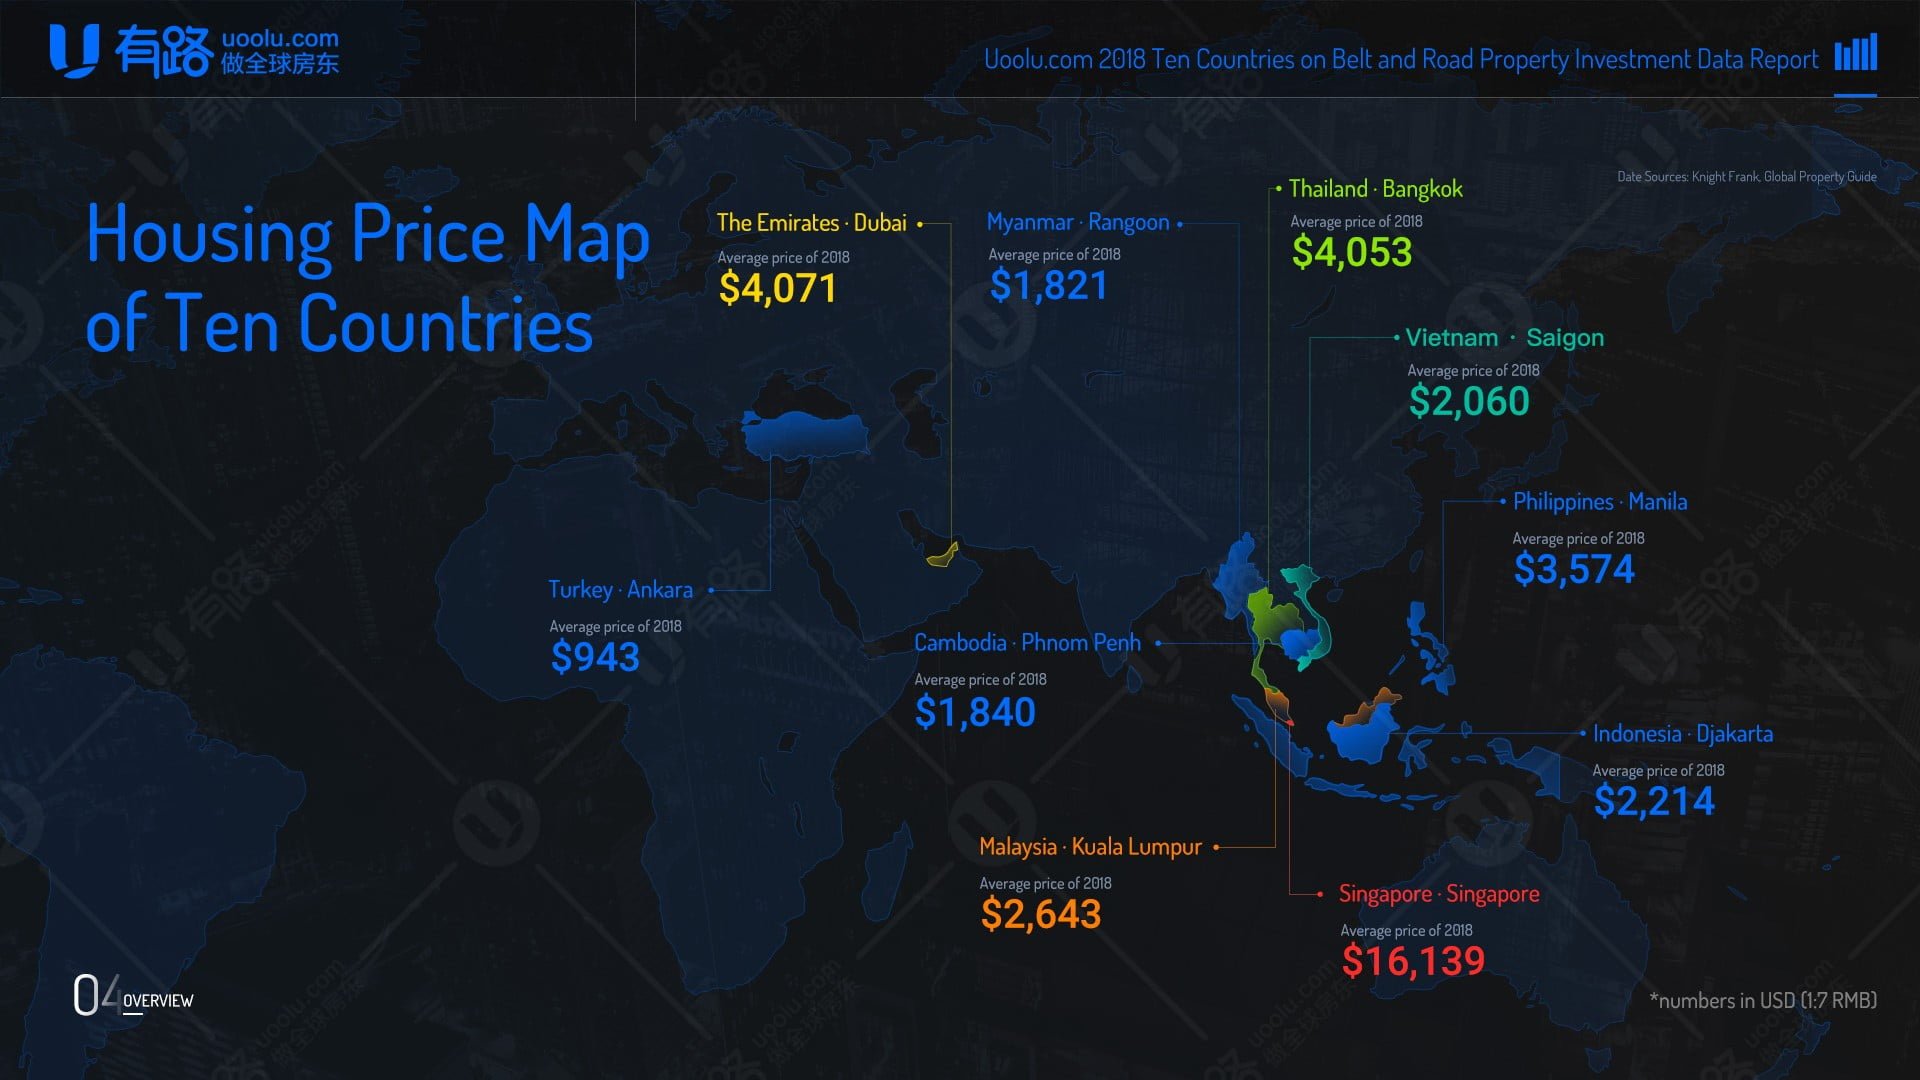The height and width of the screenshot is (1080, 1920).
Task: Click the Malaysia · Kuala Lumpur label
Action: click(x=1090, y=847)
